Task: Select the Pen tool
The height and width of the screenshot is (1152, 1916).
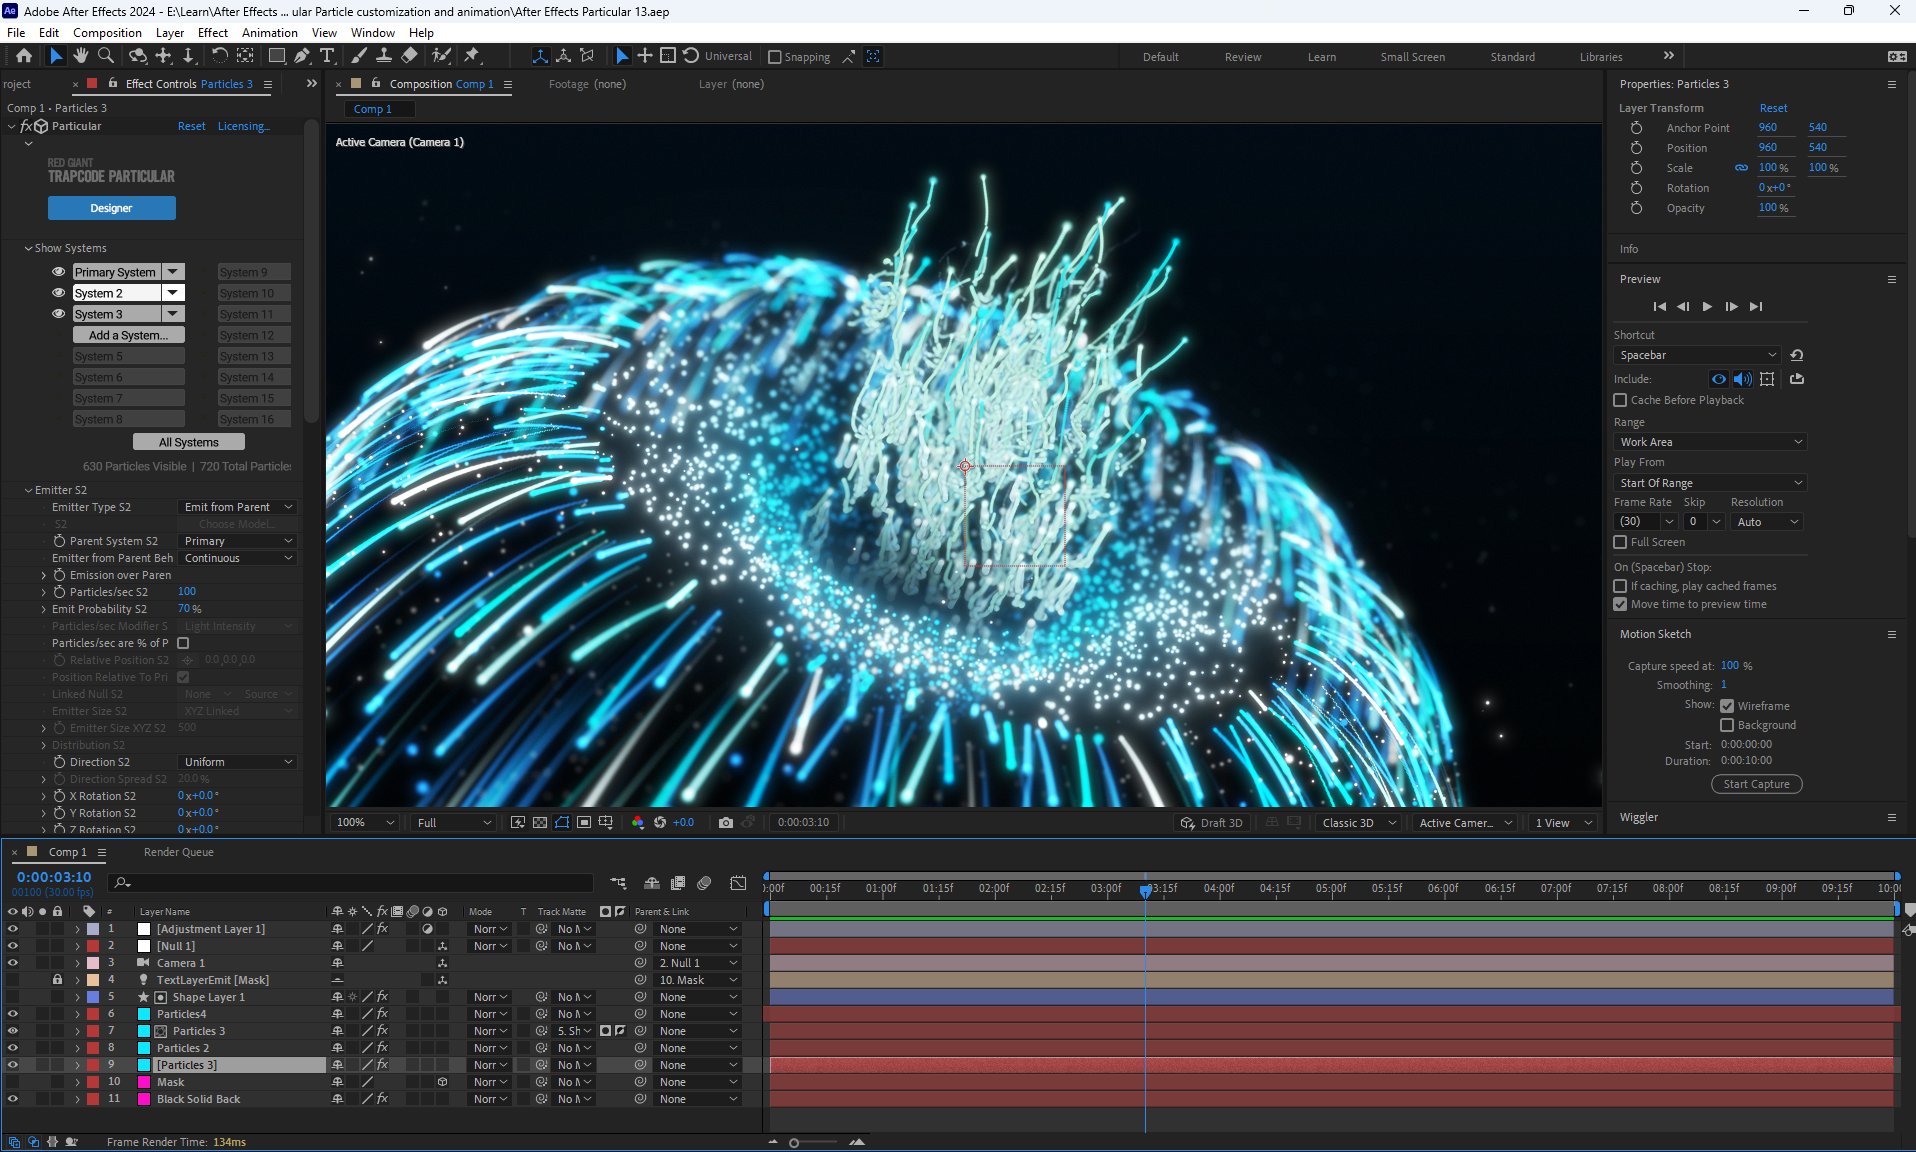Action: (302, 56)
